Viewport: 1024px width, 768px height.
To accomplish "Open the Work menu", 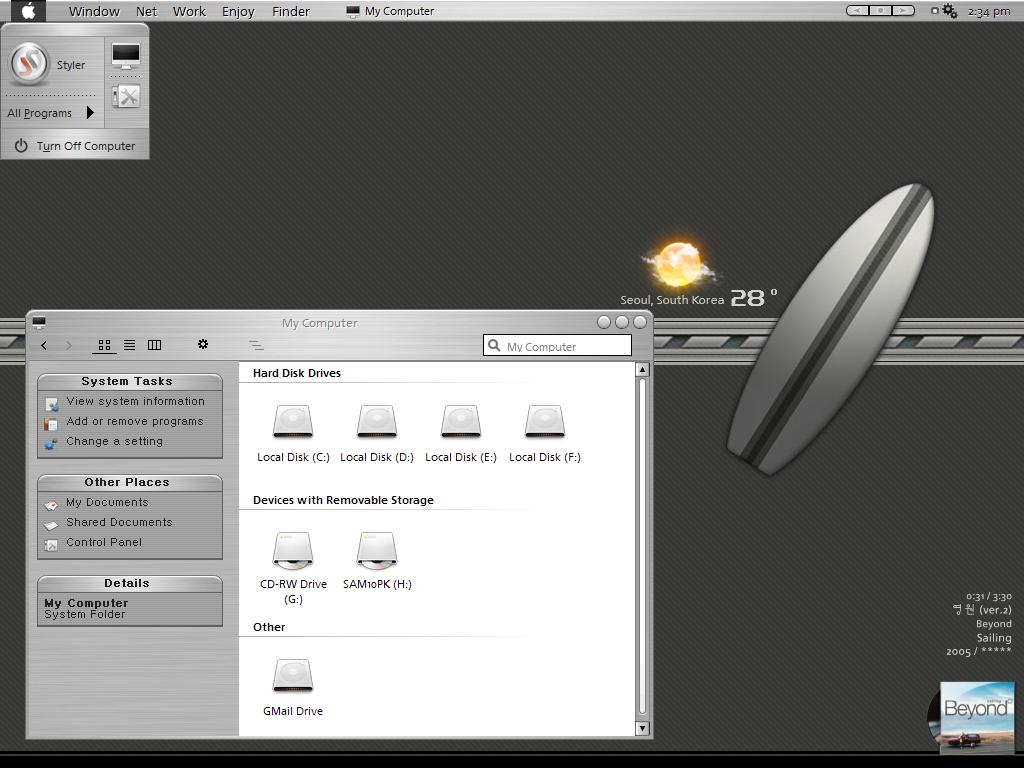I will (x=189, y=11).
